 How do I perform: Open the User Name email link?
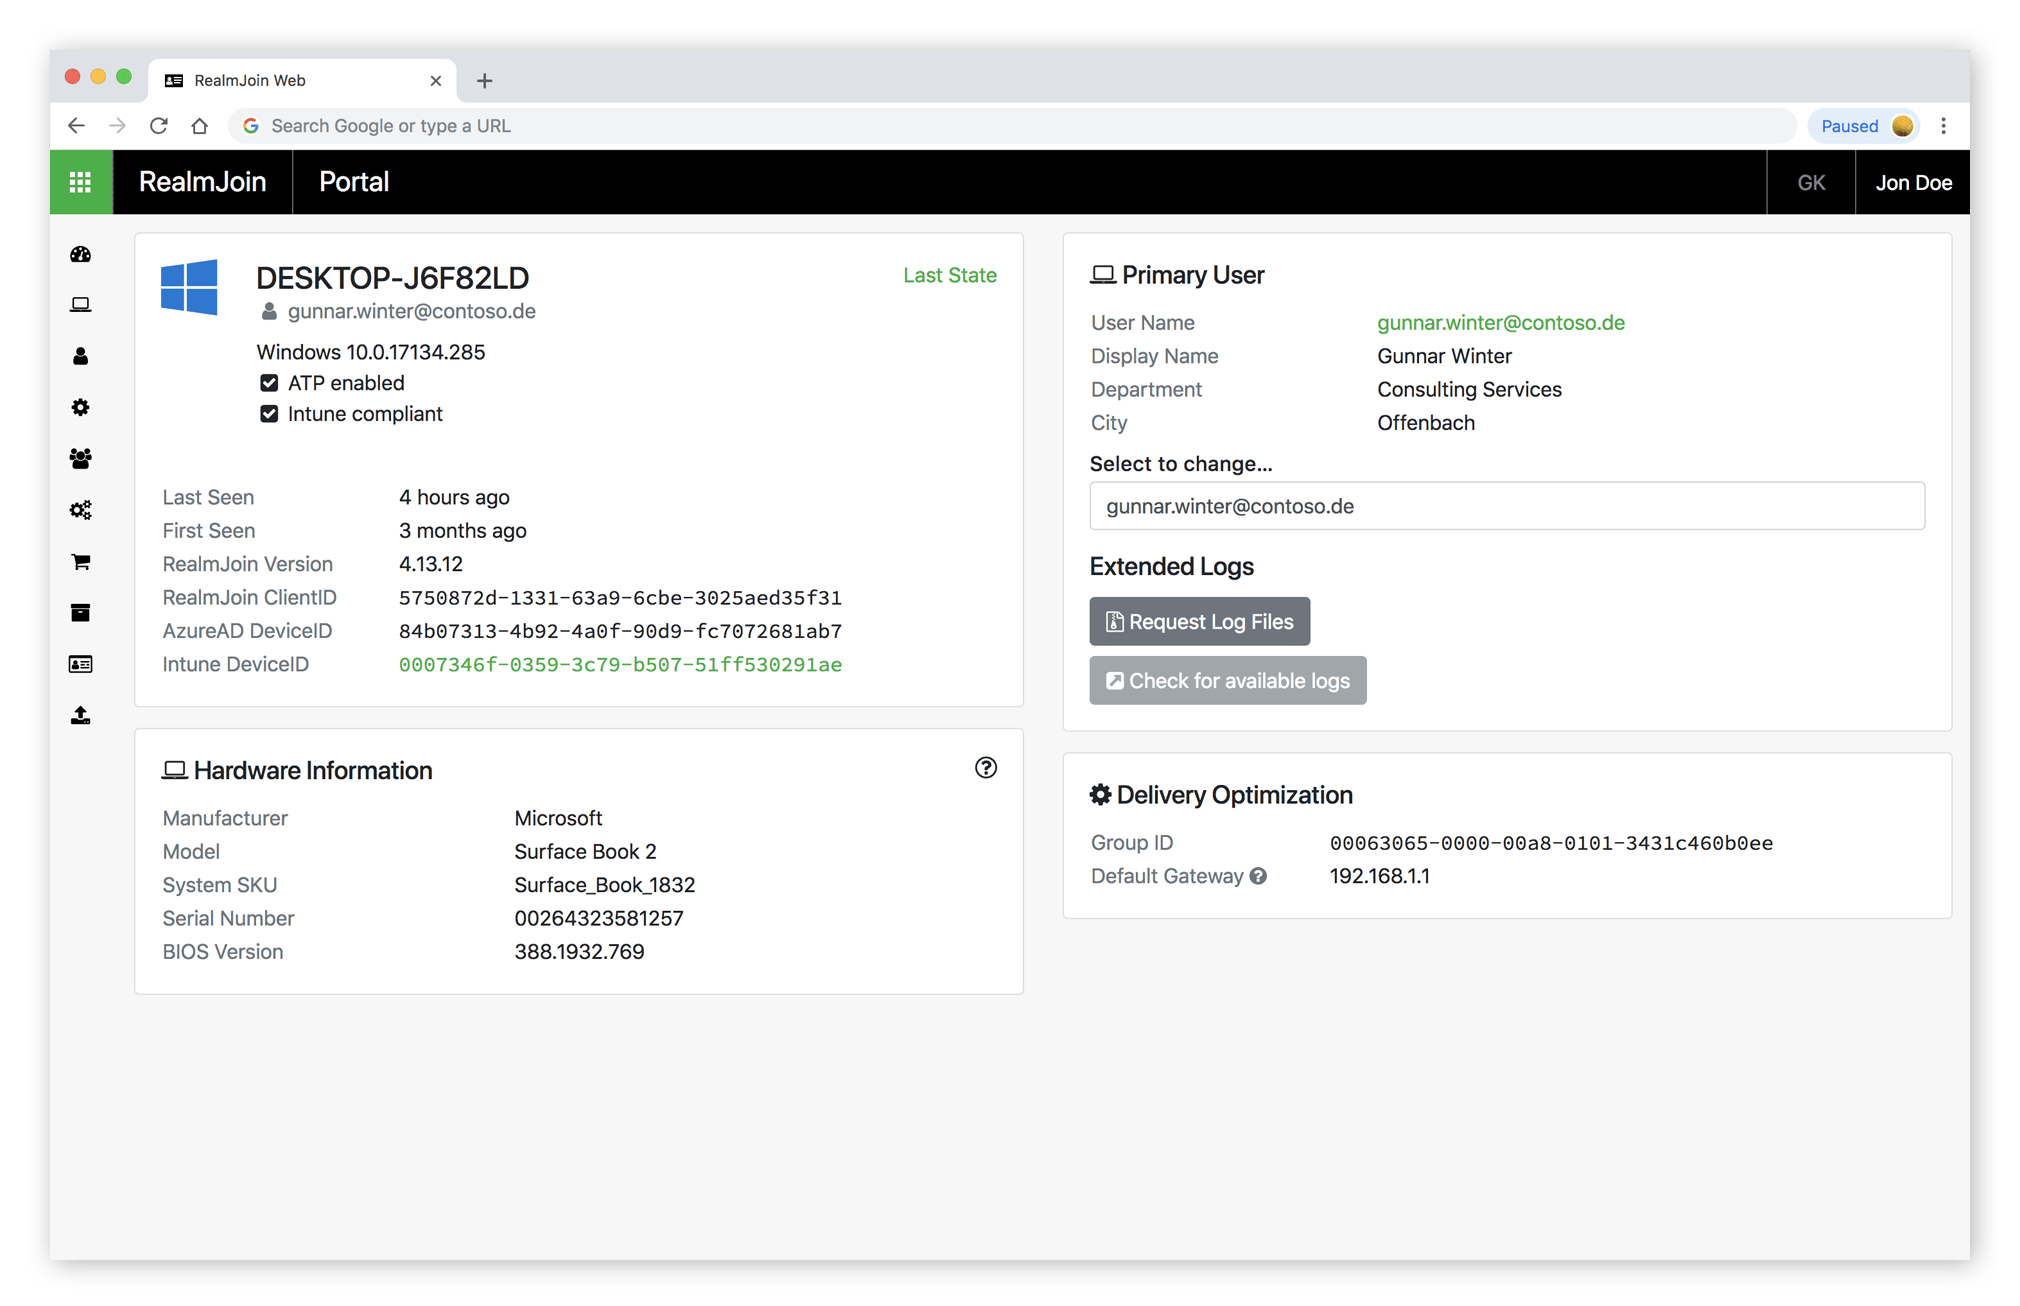pyautogui.click(x=1501, y=323)
